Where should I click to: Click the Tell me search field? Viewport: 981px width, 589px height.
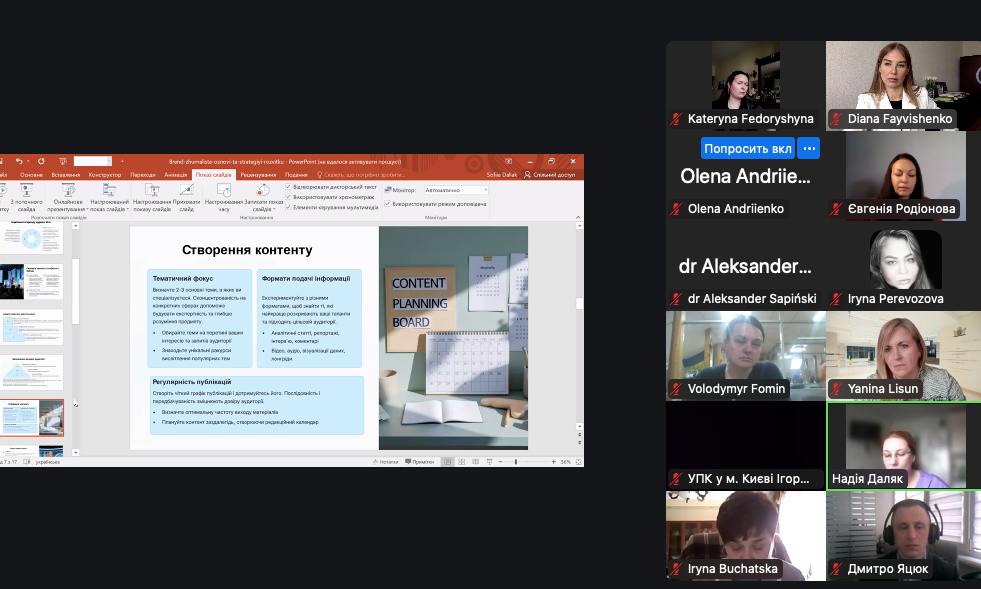[x=360, y=175]
